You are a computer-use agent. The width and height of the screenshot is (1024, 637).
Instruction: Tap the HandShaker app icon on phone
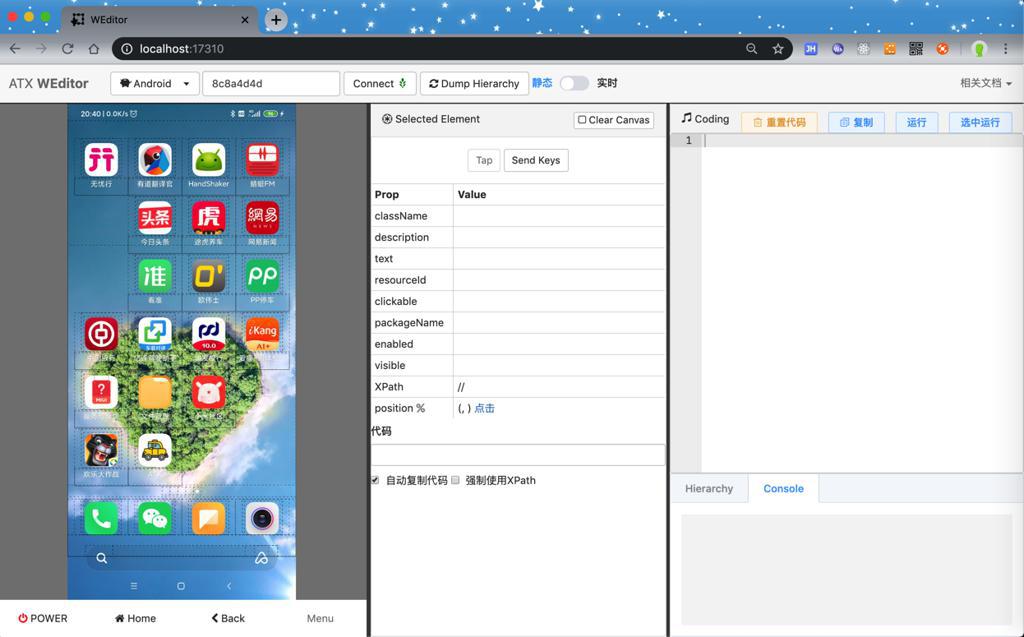tap(208, 160)
